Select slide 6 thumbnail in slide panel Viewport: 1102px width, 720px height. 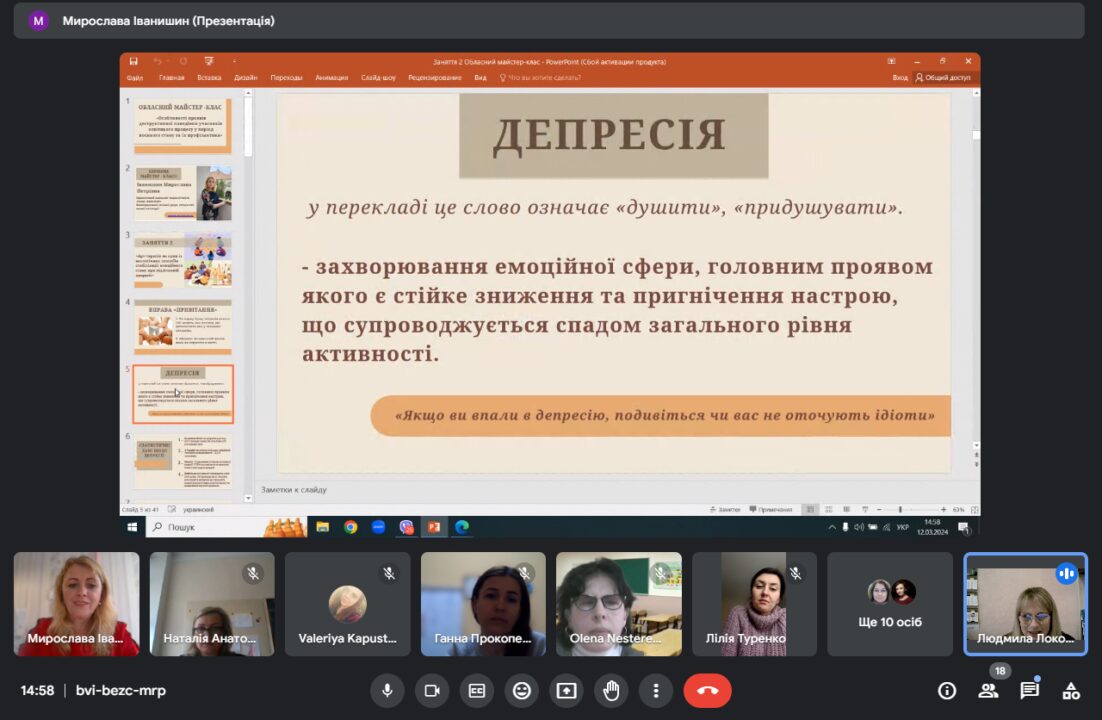click(x=183, y=461)
